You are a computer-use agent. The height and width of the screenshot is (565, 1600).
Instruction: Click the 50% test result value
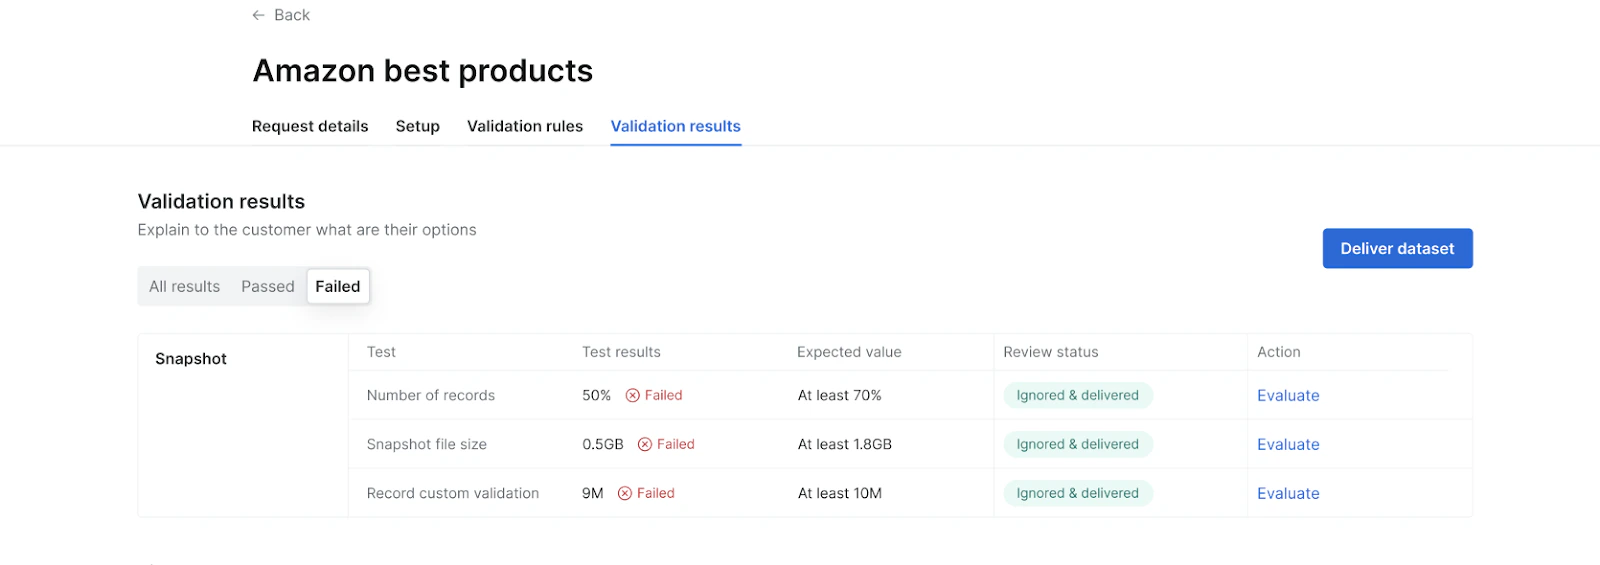pos(597,395)
